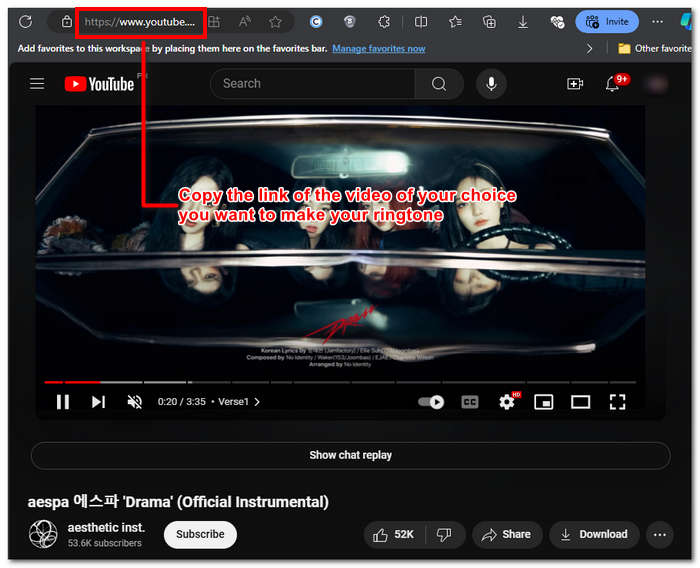
Task: Open the blue C extension icon
Action: (316, 21)
